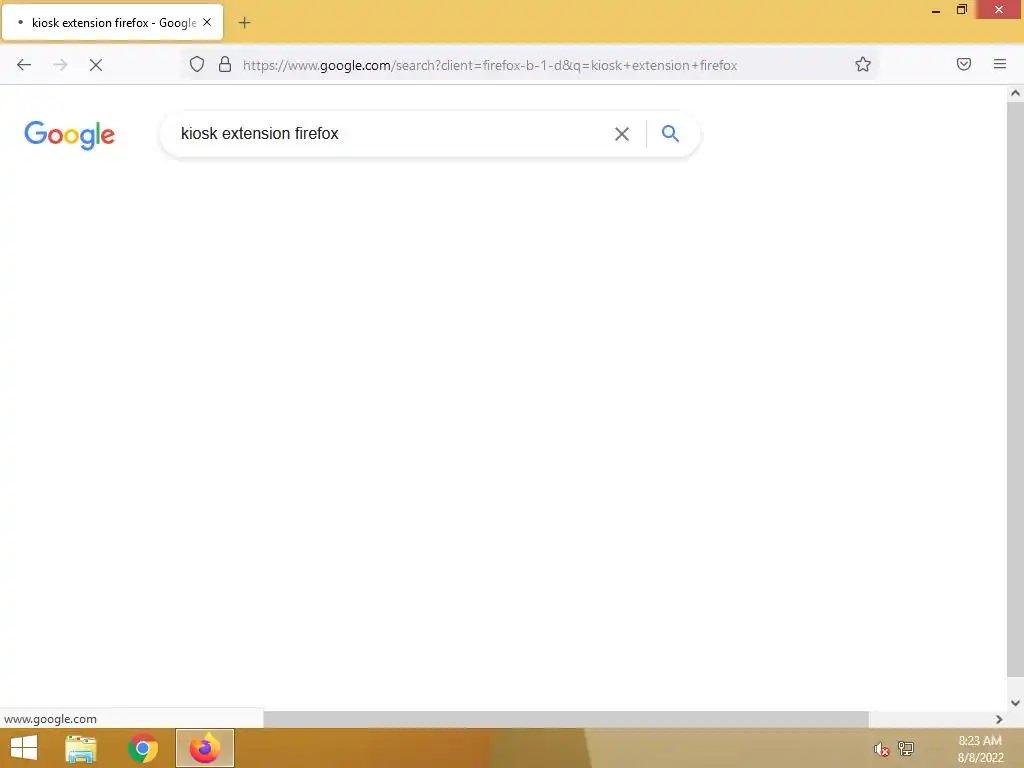Clear the Google search query
Screen dimensions: 1024x768
pos(622,134)
